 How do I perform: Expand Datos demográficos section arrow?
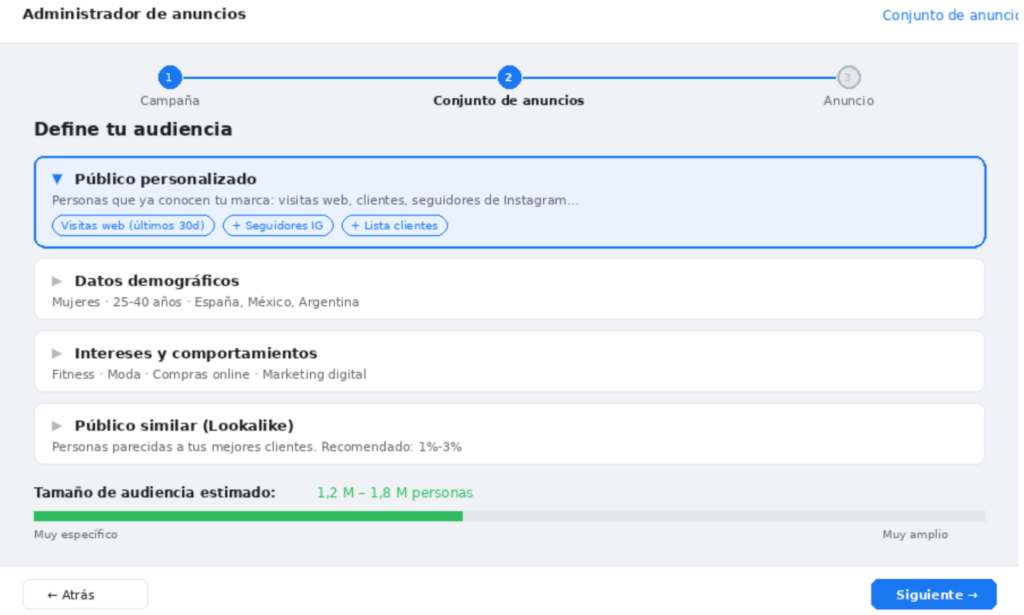click(57, 281)
